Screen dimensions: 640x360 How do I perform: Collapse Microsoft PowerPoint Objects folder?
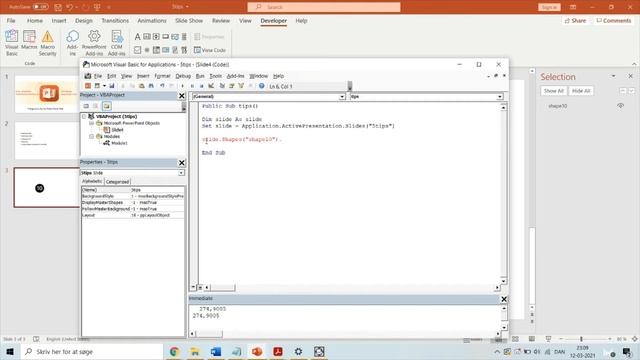(x=91, y=123)
